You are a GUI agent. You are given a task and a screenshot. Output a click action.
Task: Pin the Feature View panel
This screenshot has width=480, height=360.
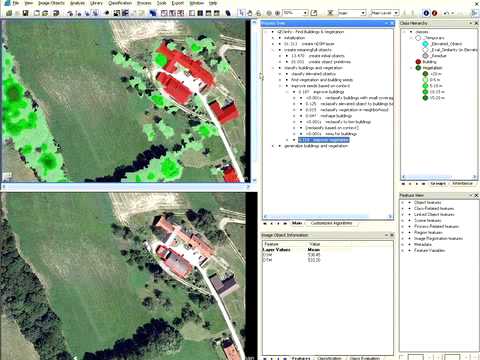[471, 195]
